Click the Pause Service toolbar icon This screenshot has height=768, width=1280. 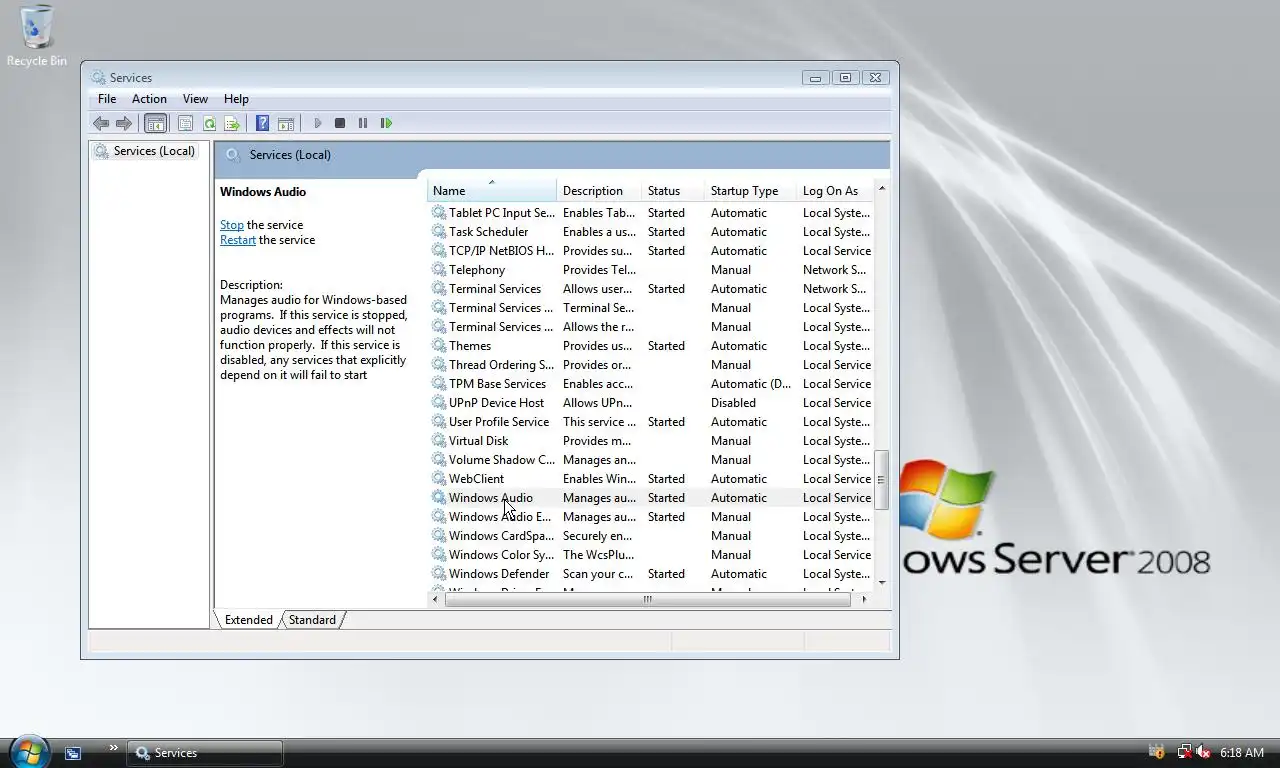tap(363, 123)
